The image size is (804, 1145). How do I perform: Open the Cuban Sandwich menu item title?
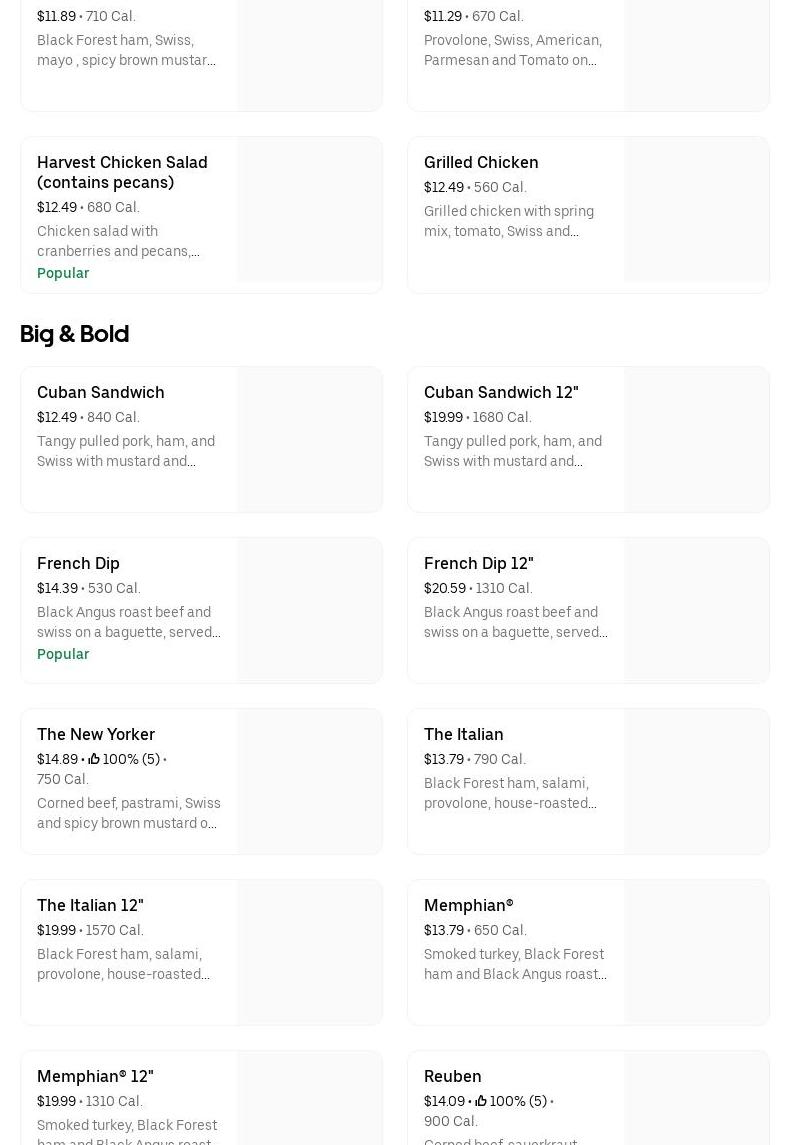[101, 392]
